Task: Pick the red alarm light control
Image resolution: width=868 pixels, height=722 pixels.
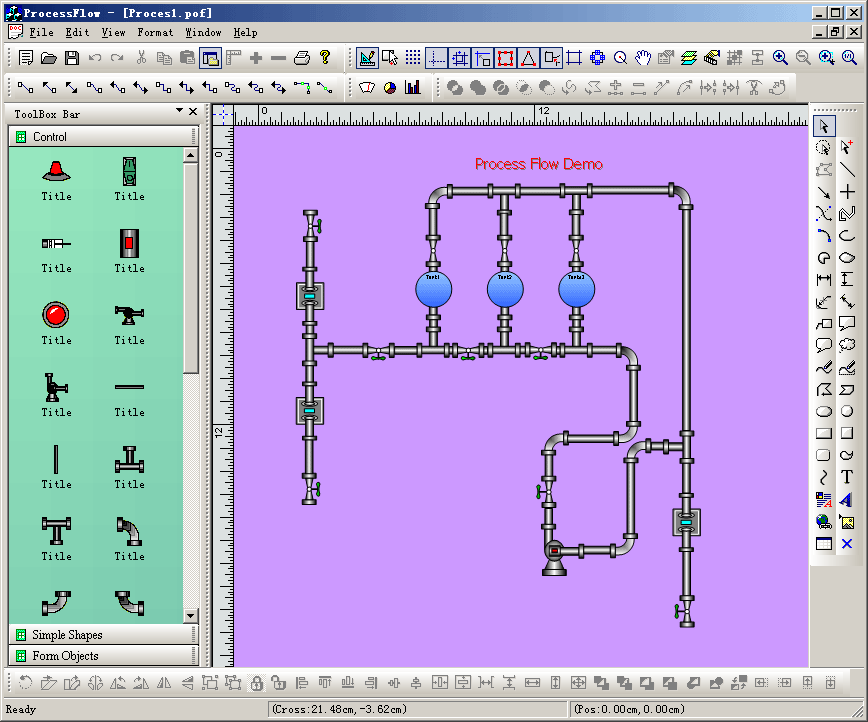Action: [x=56, y=171]
